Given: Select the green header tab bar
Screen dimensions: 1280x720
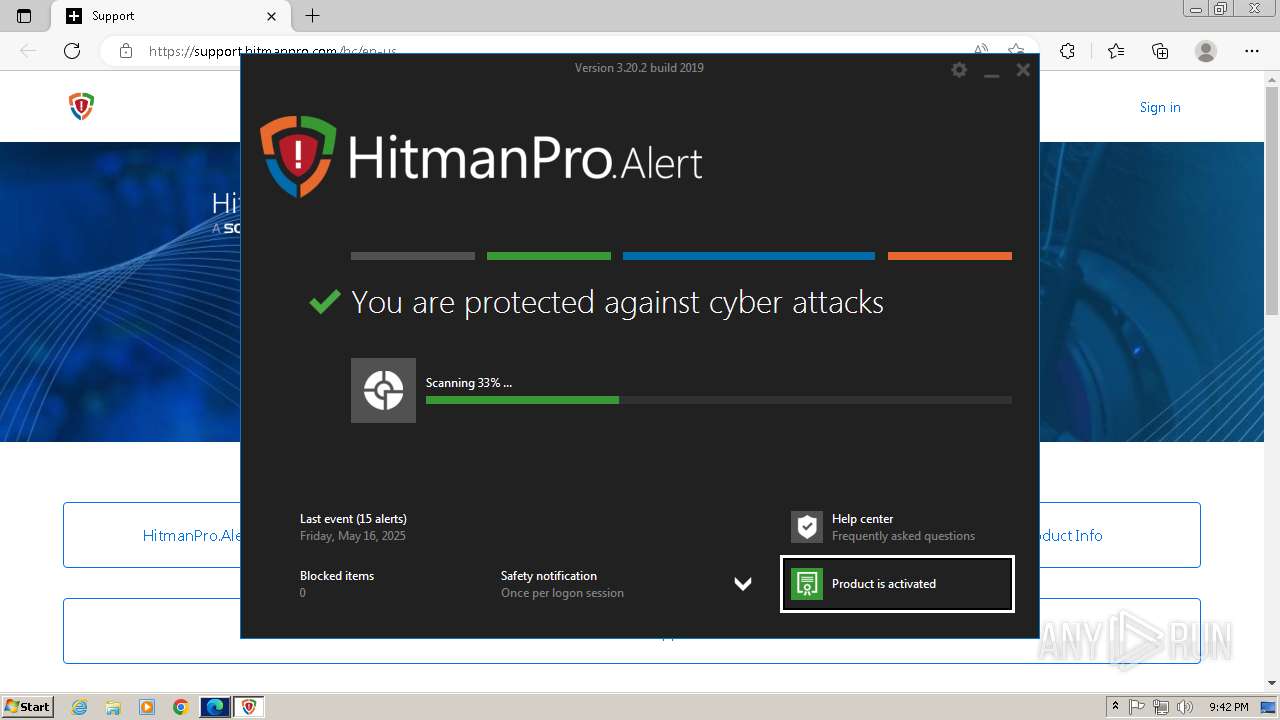Looking at the screenshot, I should coord(549,256).
